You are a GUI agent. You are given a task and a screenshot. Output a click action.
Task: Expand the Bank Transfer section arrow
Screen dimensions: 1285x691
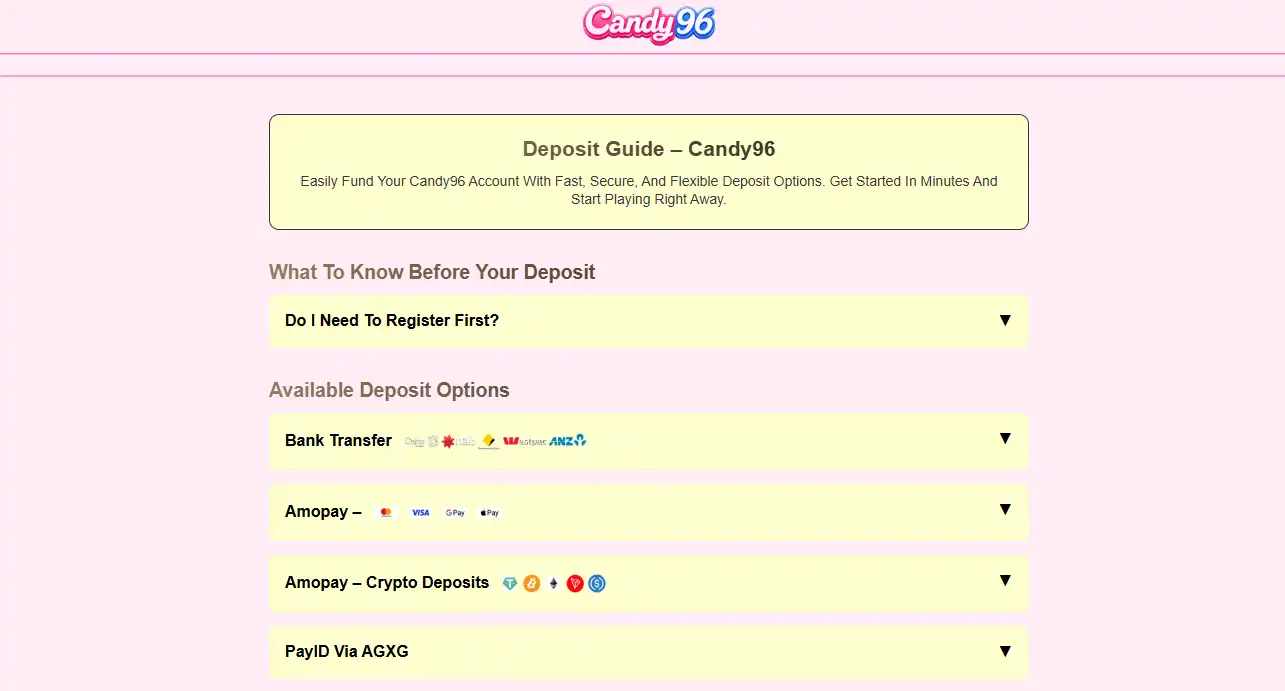1005,438
